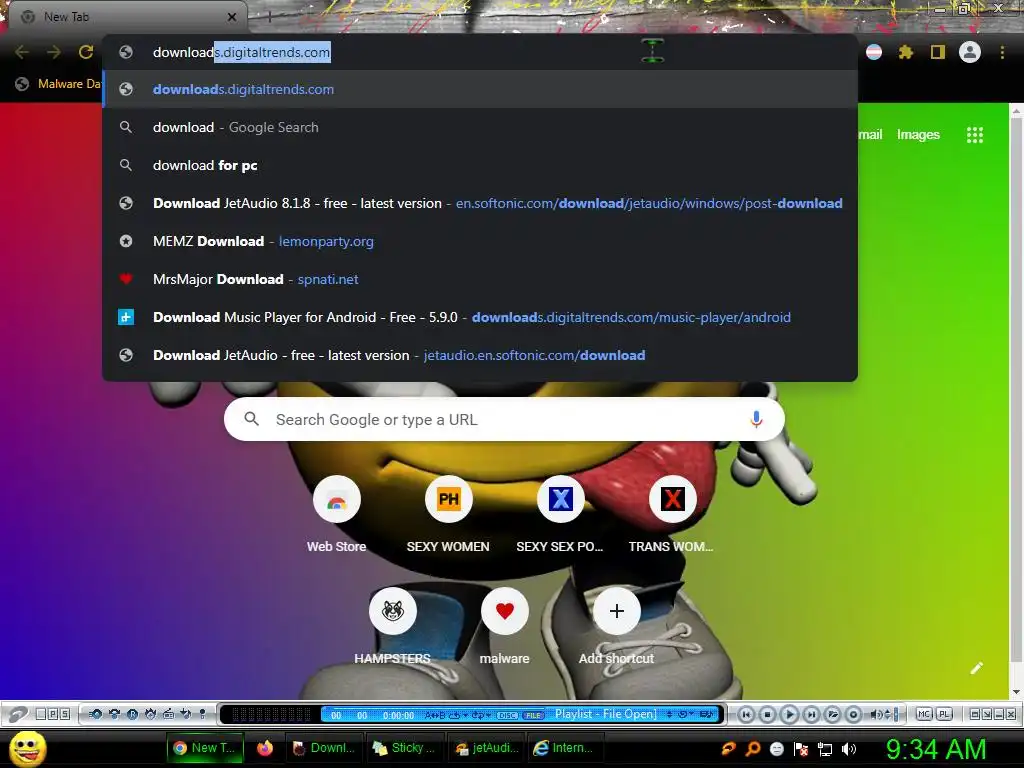Click the smiley Start button

click(27, 749)
